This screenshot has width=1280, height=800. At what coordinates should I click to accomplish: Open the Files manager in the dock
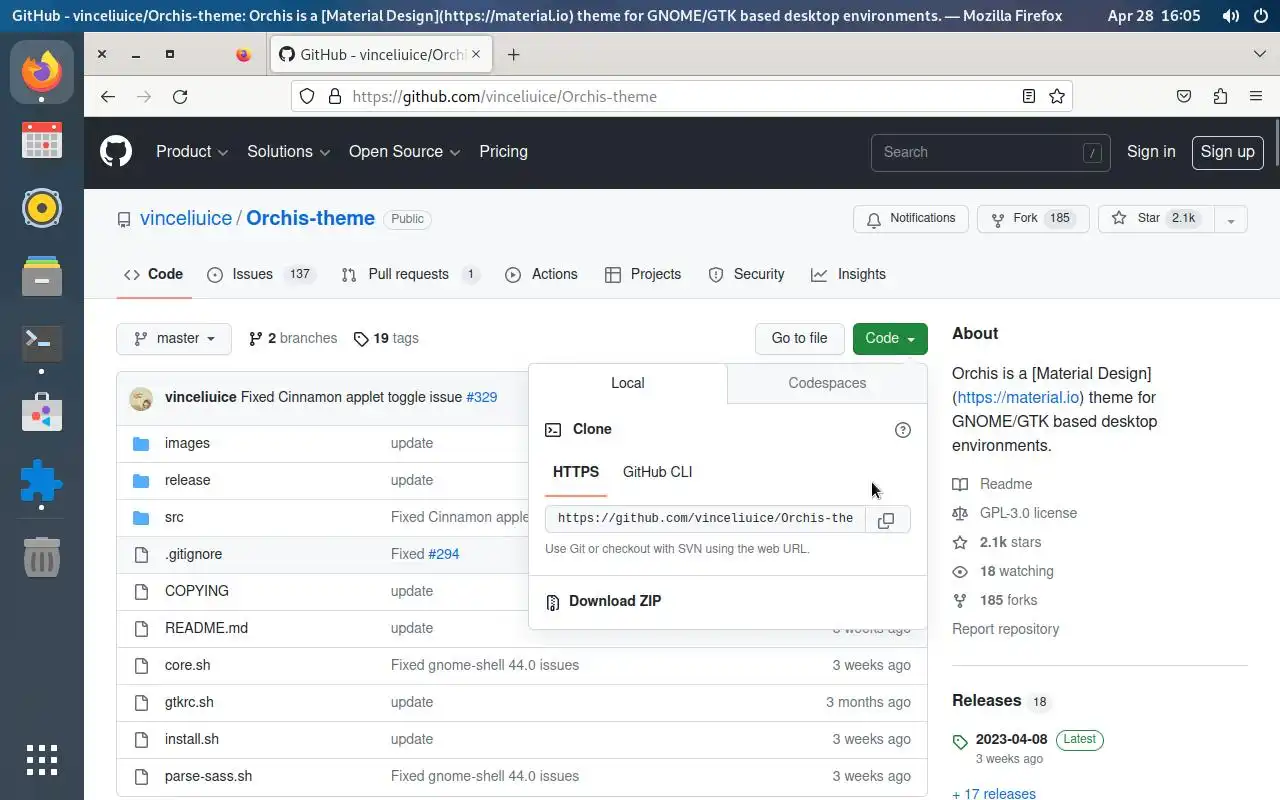42,276
